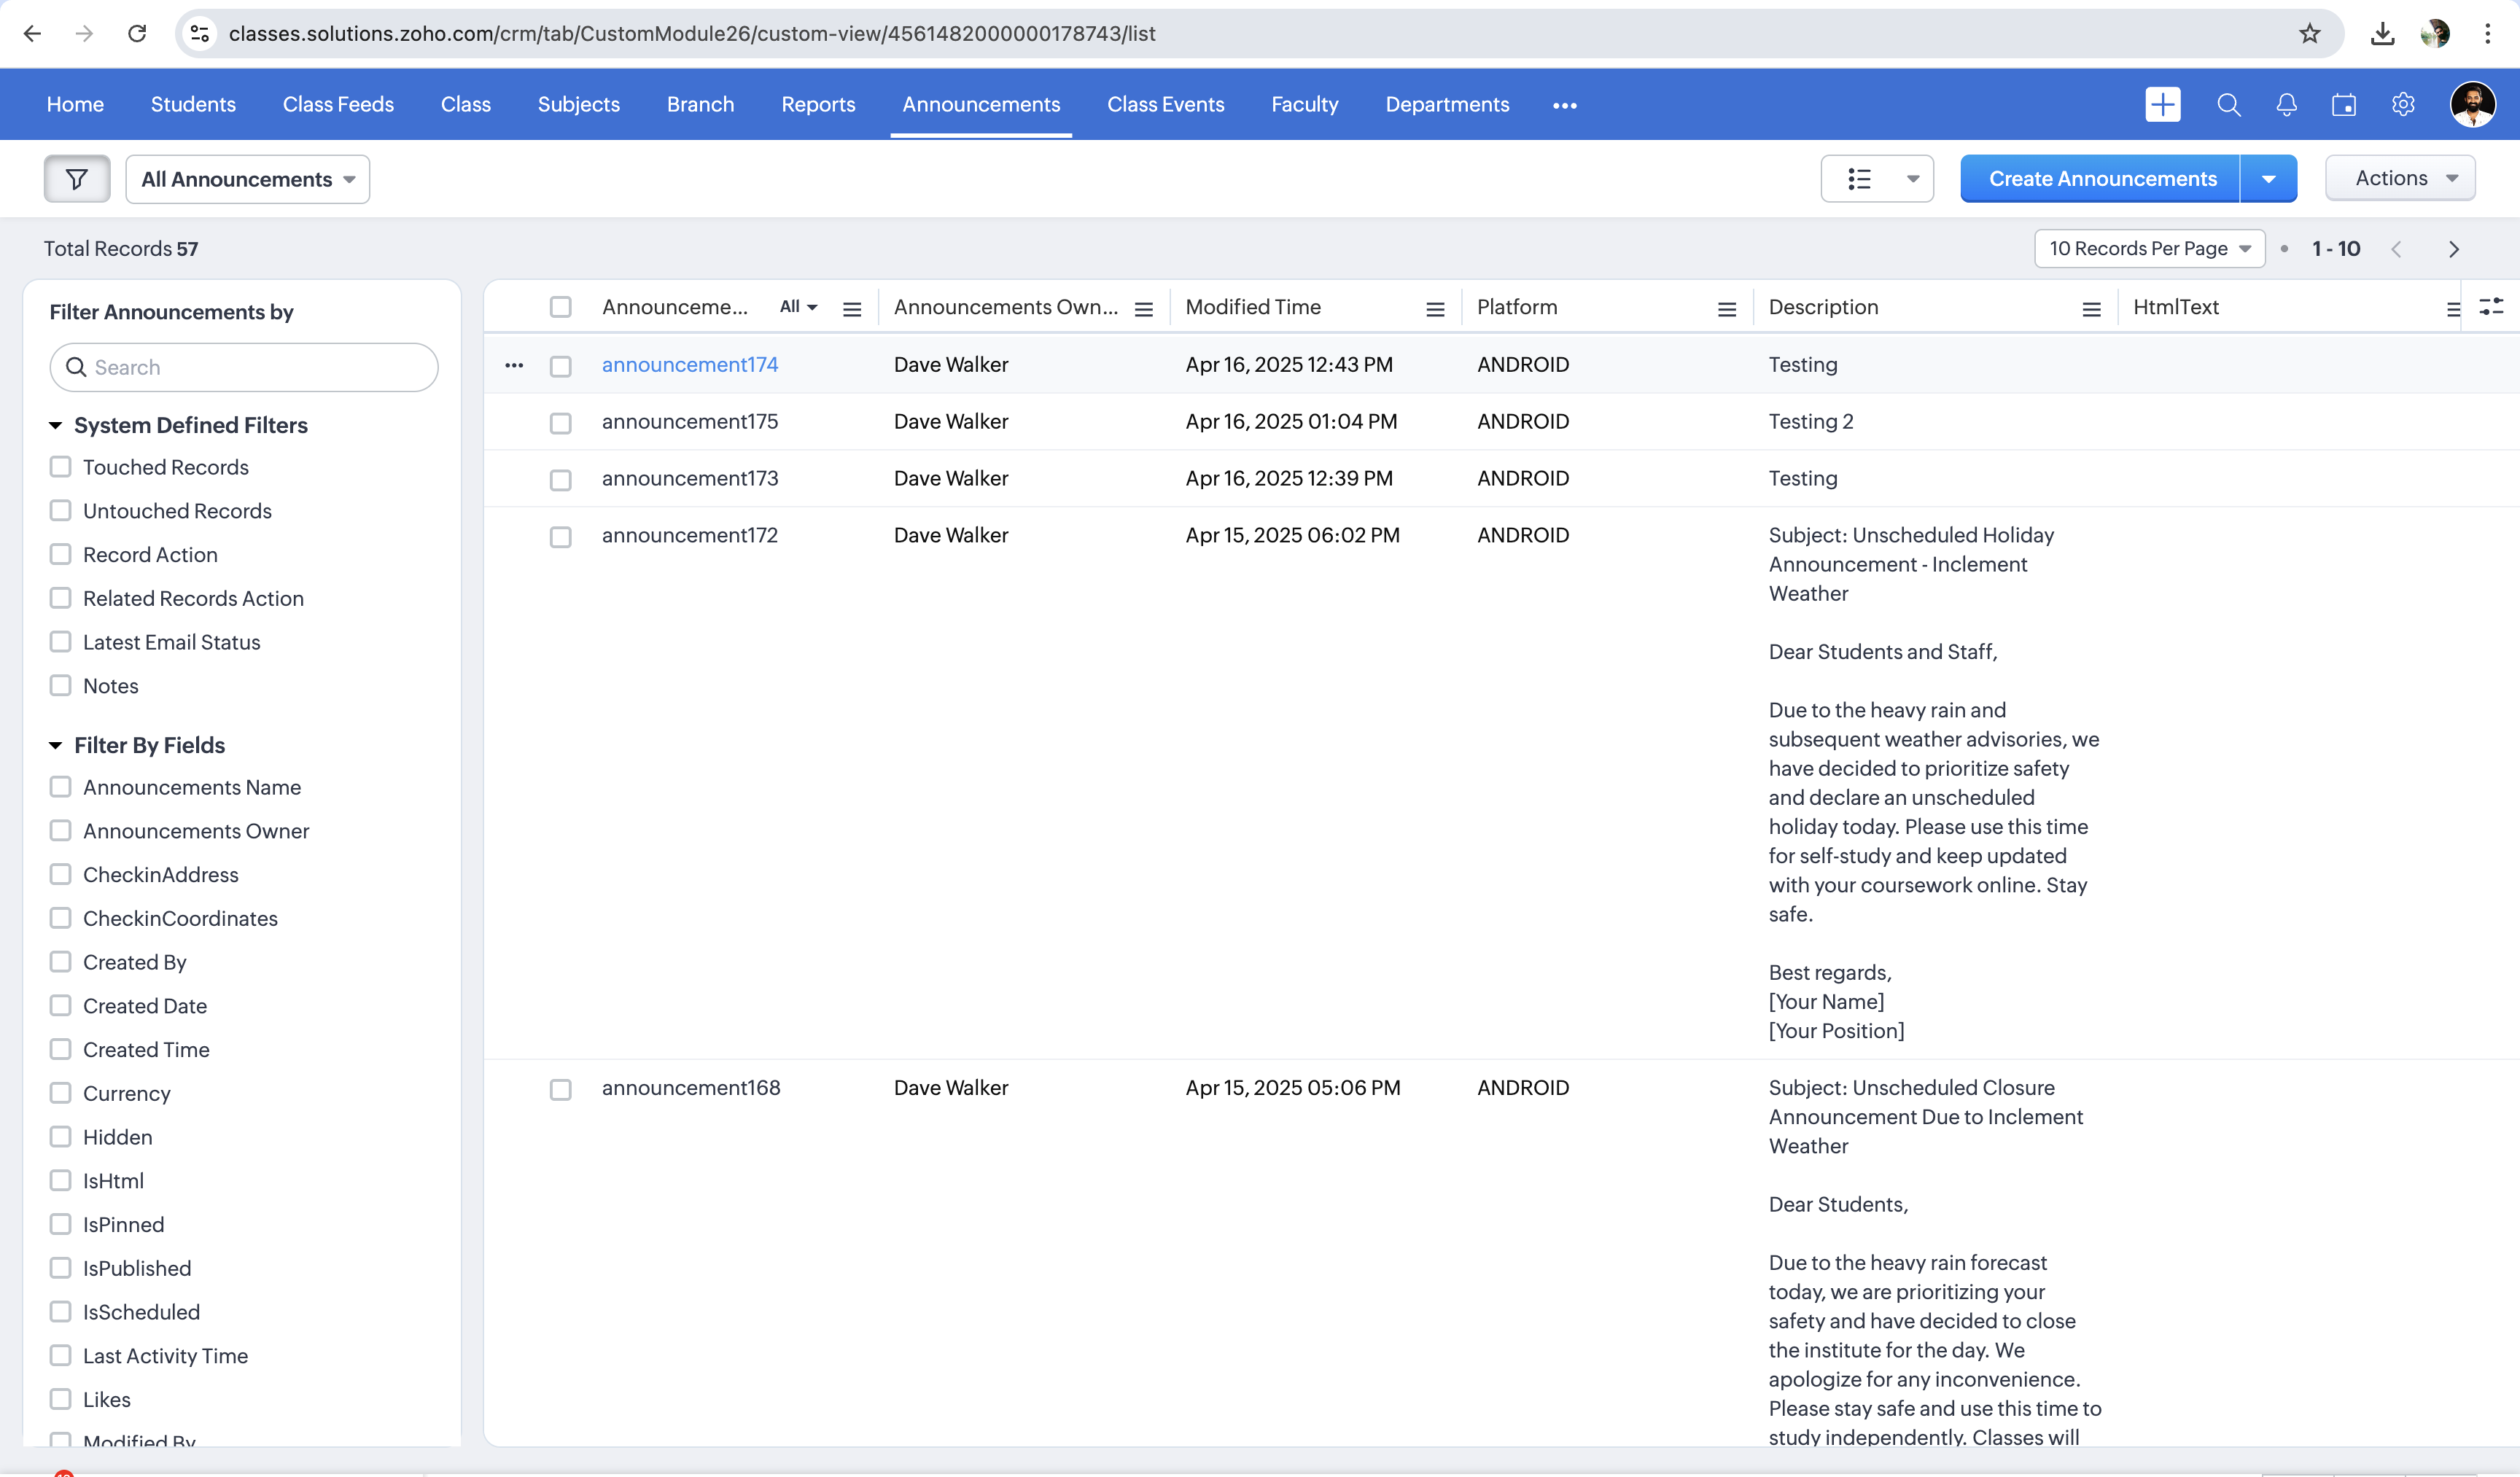Screen dimensions: 2520x1477
Task: Click Modified Time column header
Action: pos(1253,307)
